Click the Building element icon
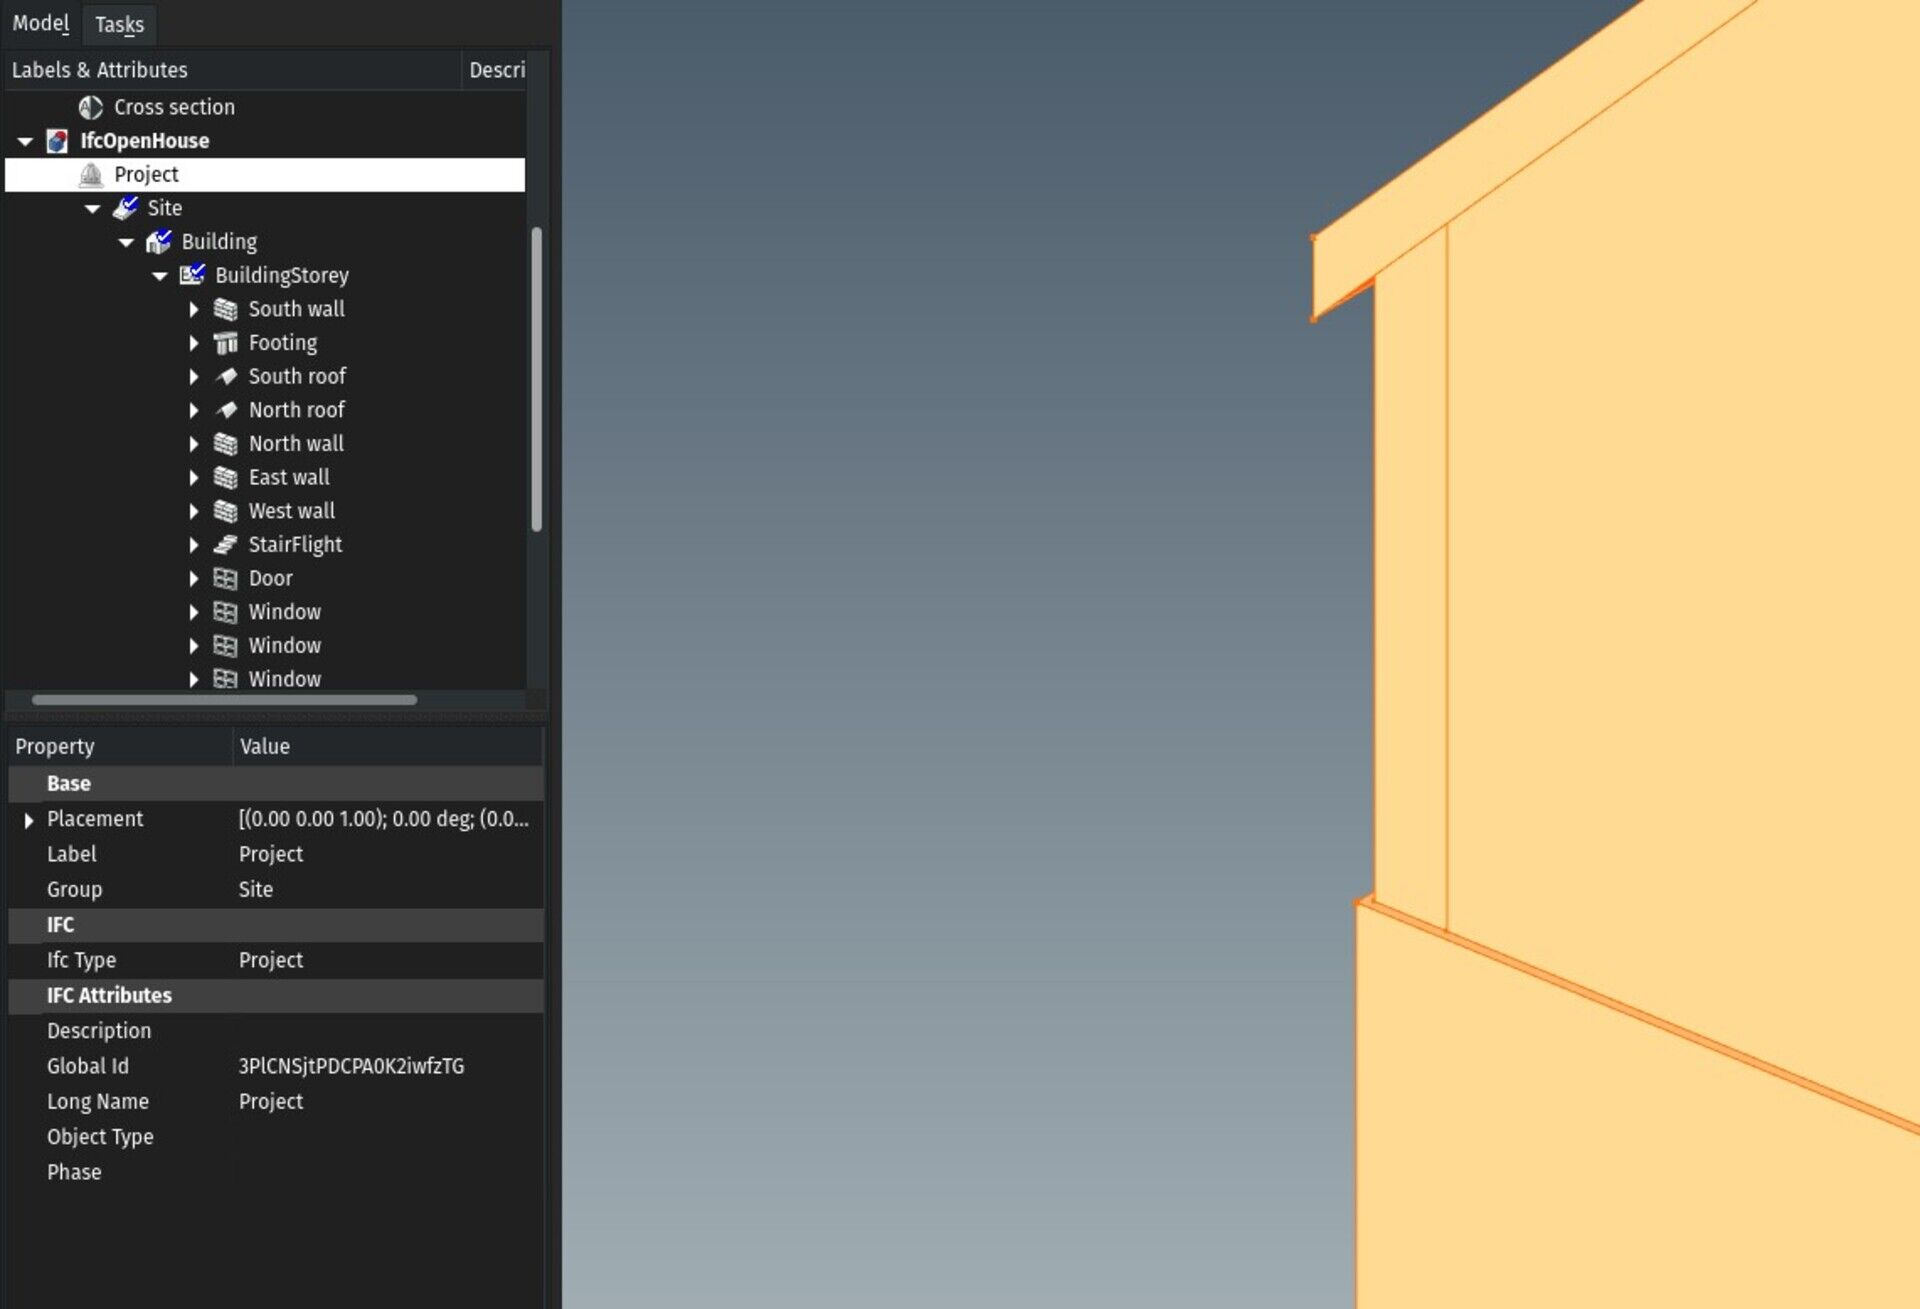This screenshot has width=1920, height=1309. [156, 241]
